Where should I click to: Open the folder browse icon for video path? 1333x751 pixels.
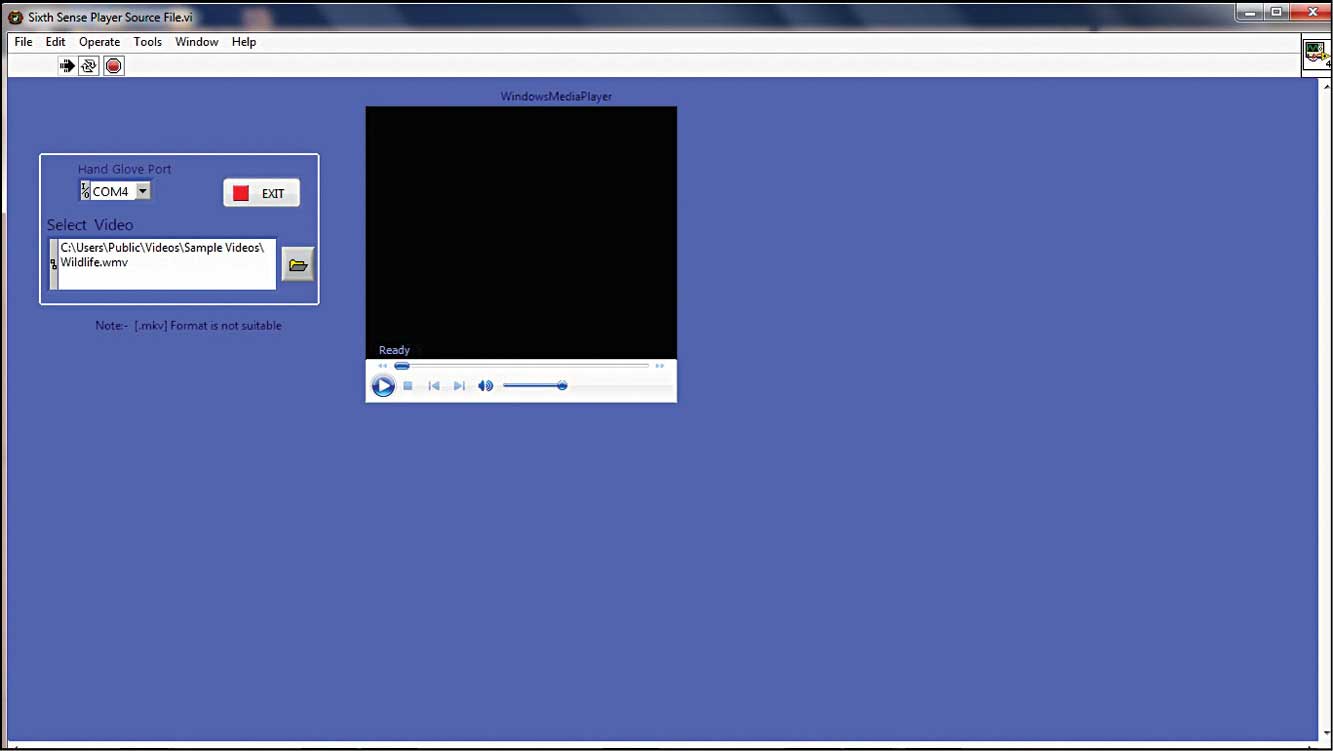click(298, 265)
